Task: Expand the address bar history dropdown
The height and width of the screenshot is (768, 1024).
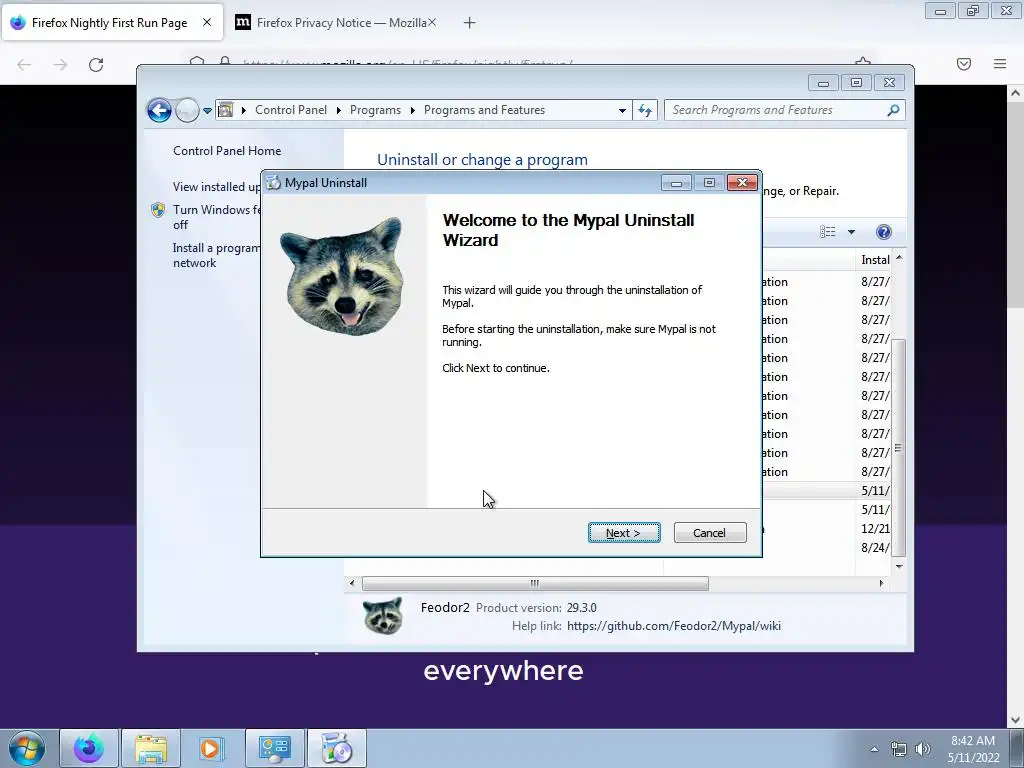Action: click(622, 110)
